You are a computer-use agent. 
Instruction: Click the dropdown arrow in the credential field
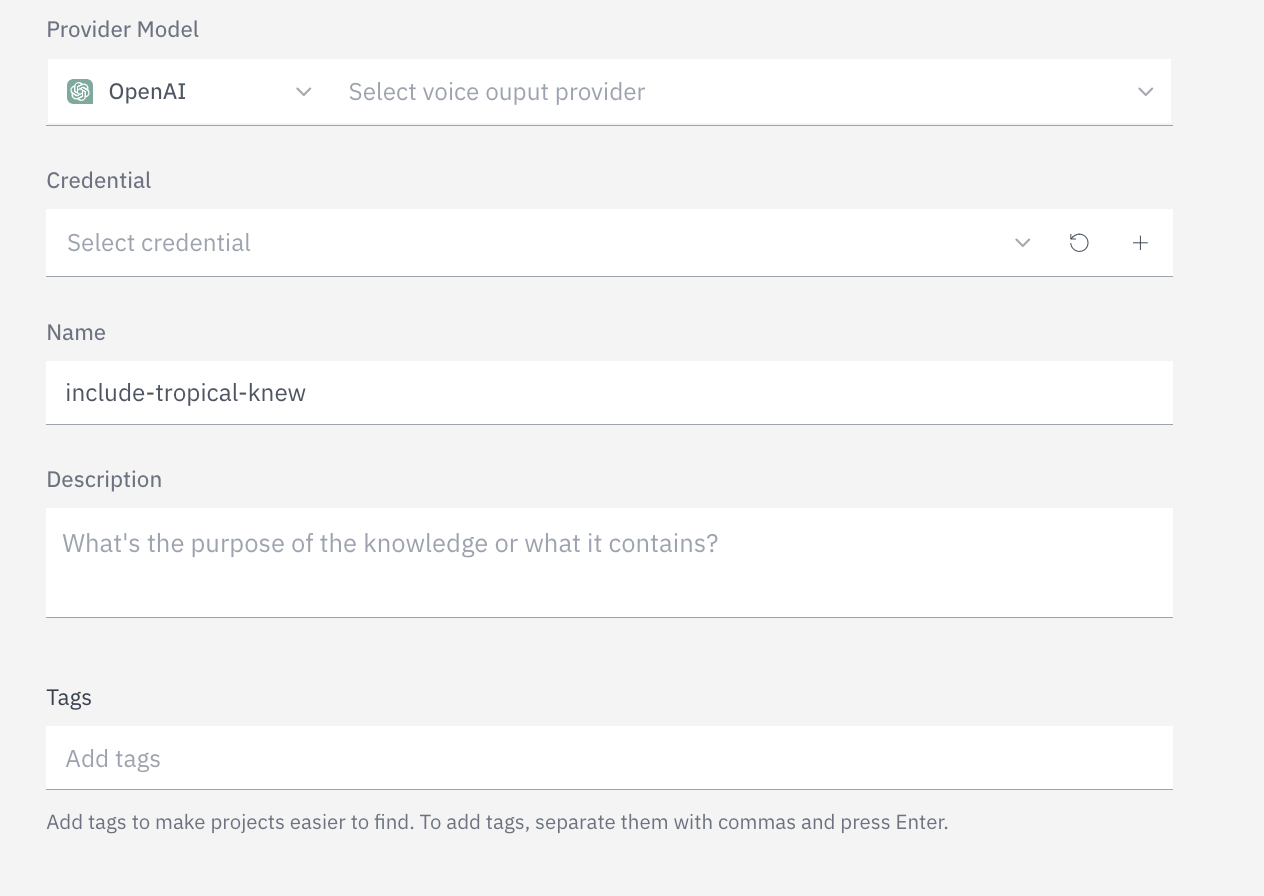1022,242
